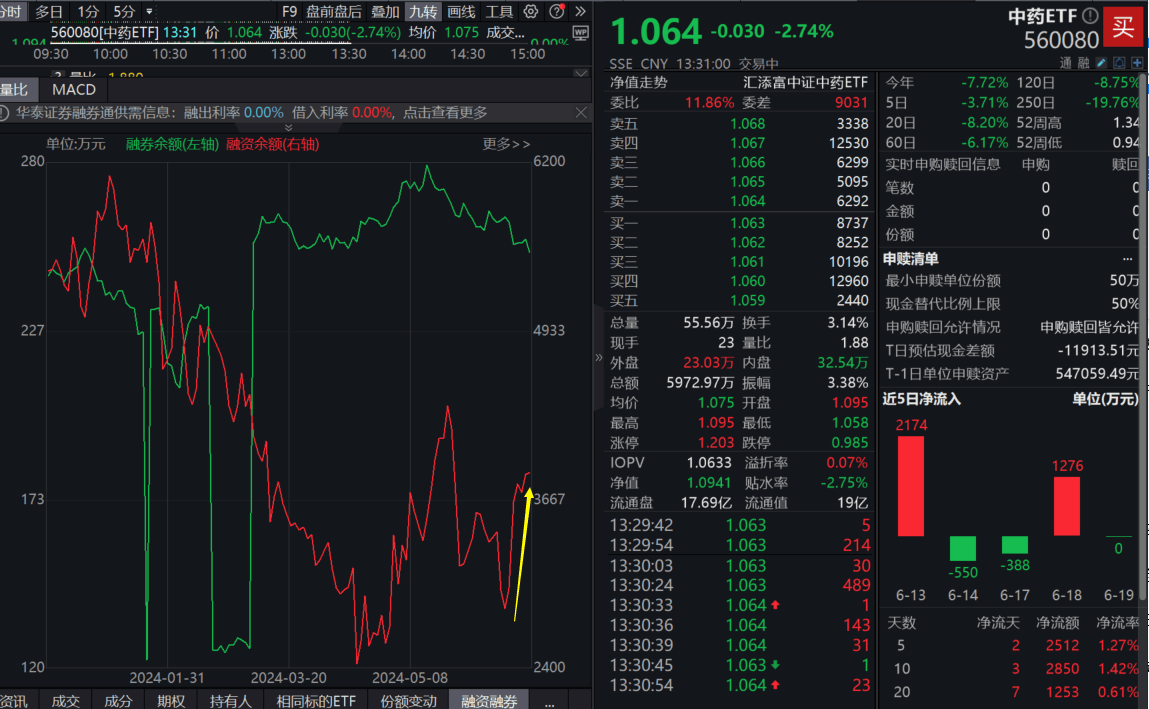Screen dimensions: 1149x709
Task: Click the WP monitor icon
Action: tap(580, 33)
